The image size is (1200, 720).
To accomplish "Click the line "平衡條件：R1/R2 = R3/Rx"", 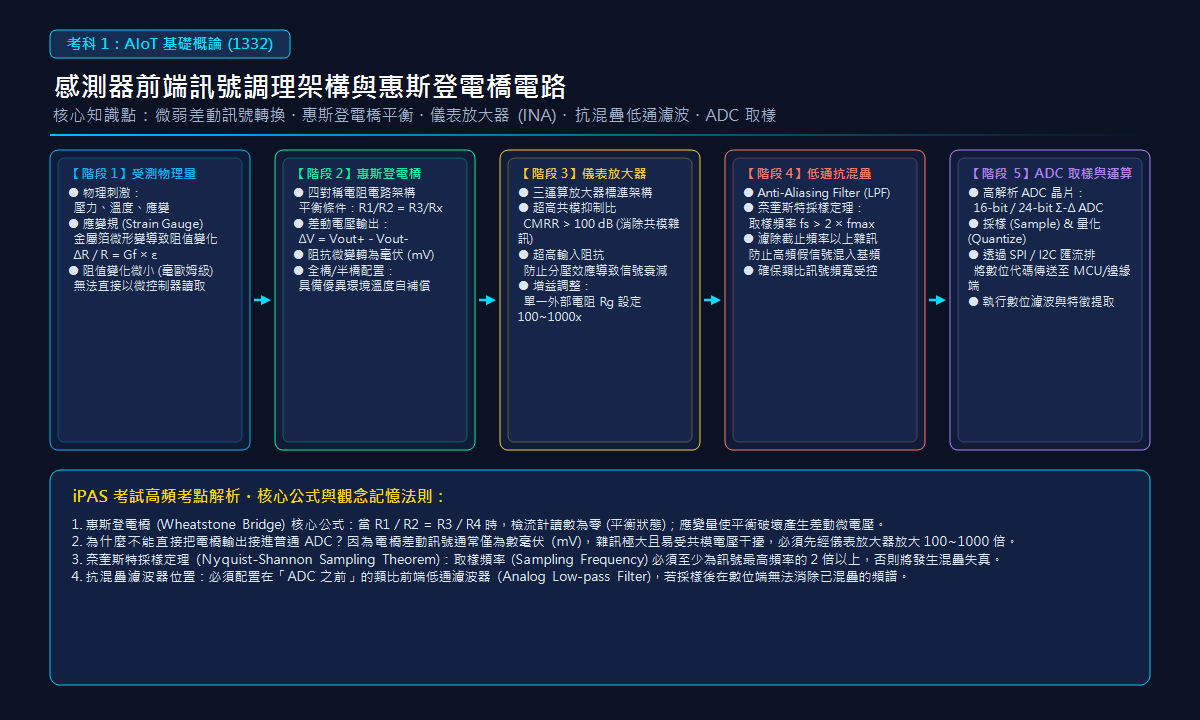I will 370,207.
